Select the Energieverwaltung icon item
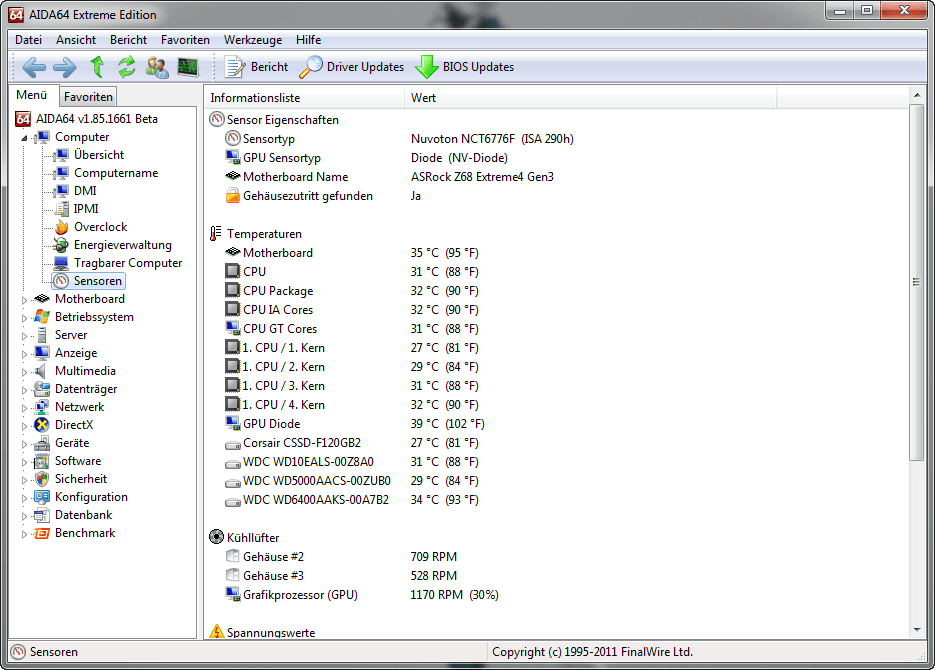 61,245
